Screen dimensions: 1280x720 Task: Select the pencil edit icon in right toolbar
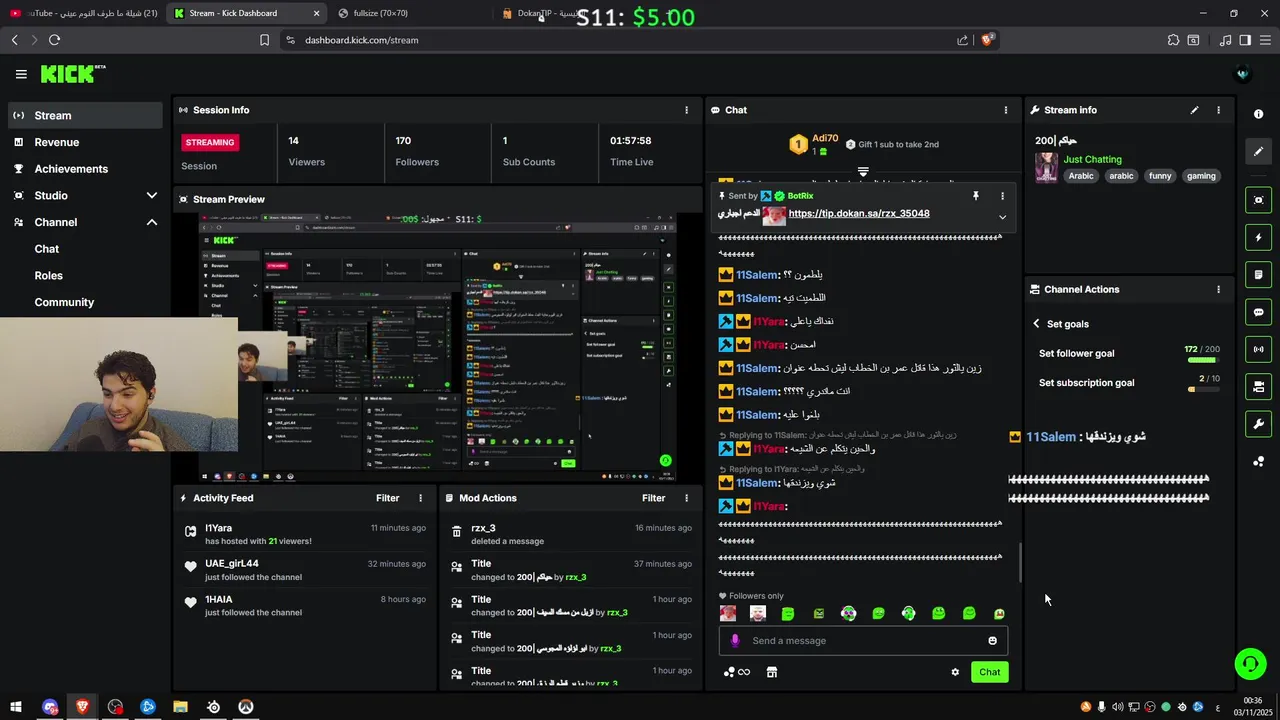(x=1259, y=151)
